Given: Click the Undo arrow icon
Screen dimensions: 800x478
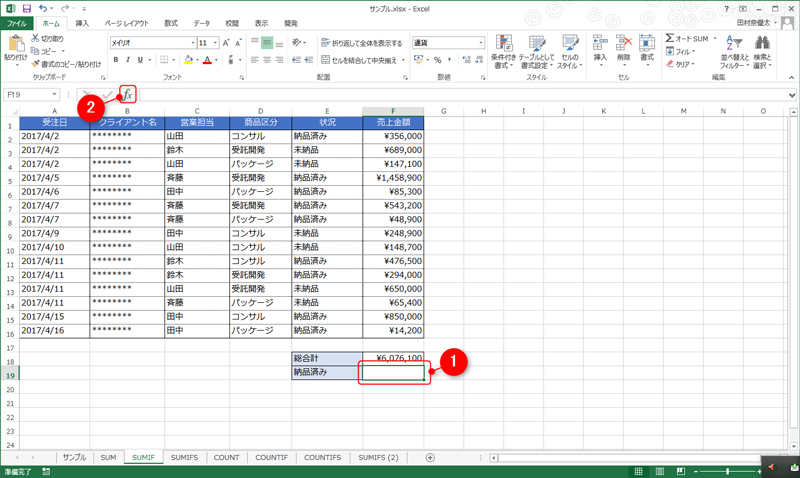Looking at the screenshot, I should 43,9.
